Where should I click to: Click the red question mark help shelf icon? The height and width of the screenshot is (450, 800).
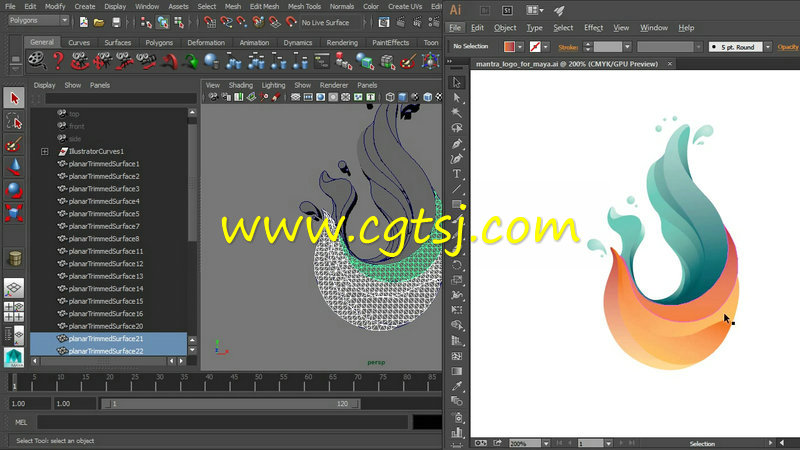pyautogui.click(x=58, y=61)
